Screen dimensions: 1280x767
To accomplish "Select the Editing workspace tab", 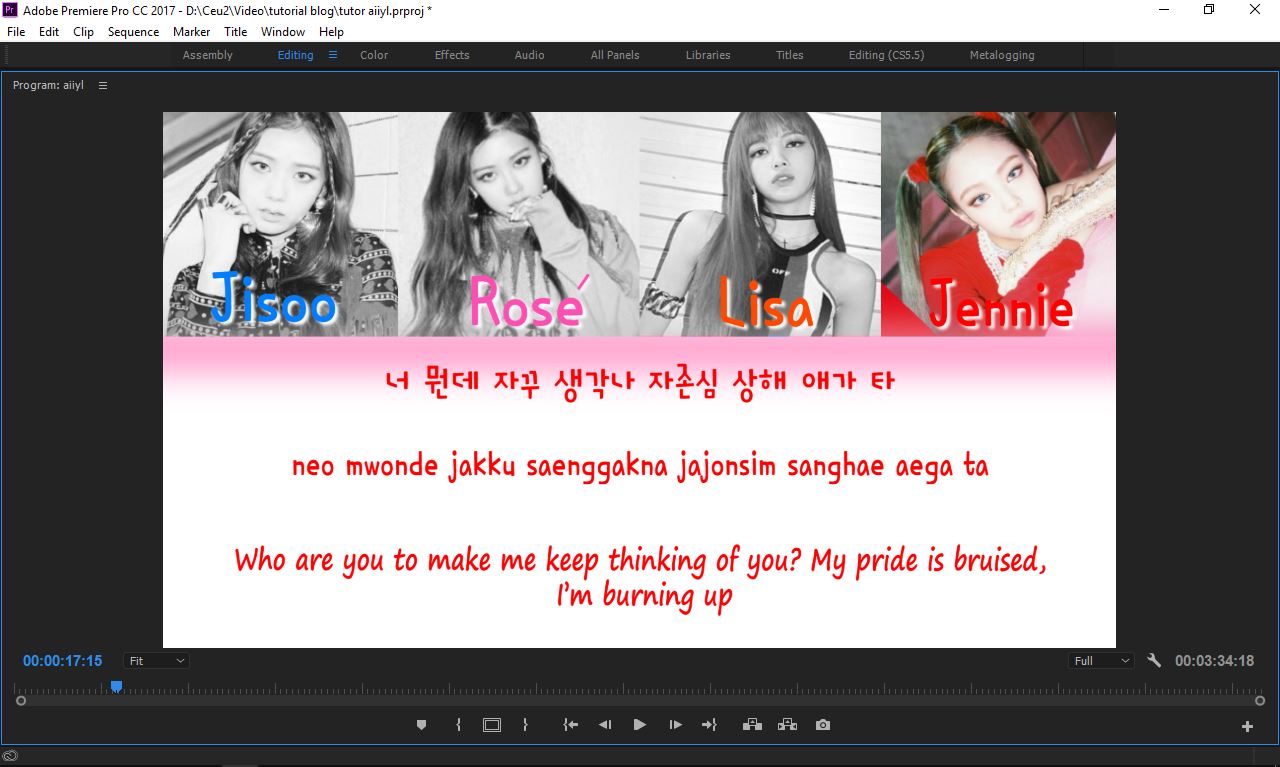I will pyautogui.click(x=295, y=55).
